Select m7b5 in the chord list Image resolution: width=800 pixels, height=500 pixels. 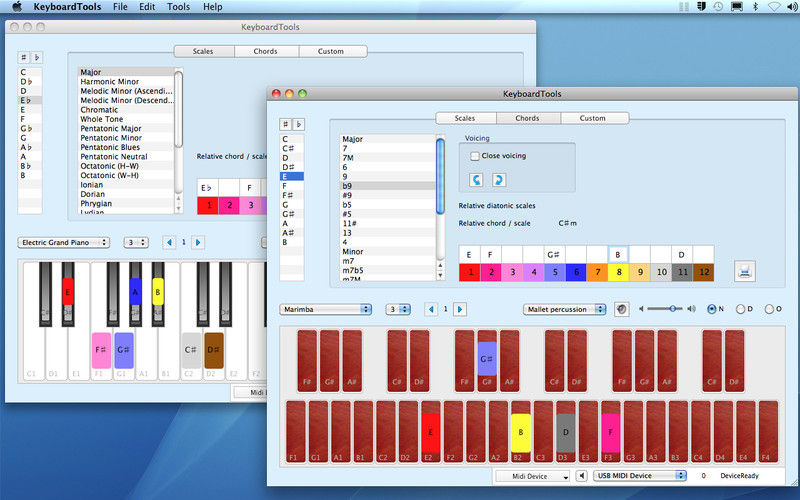coord(388,270)
